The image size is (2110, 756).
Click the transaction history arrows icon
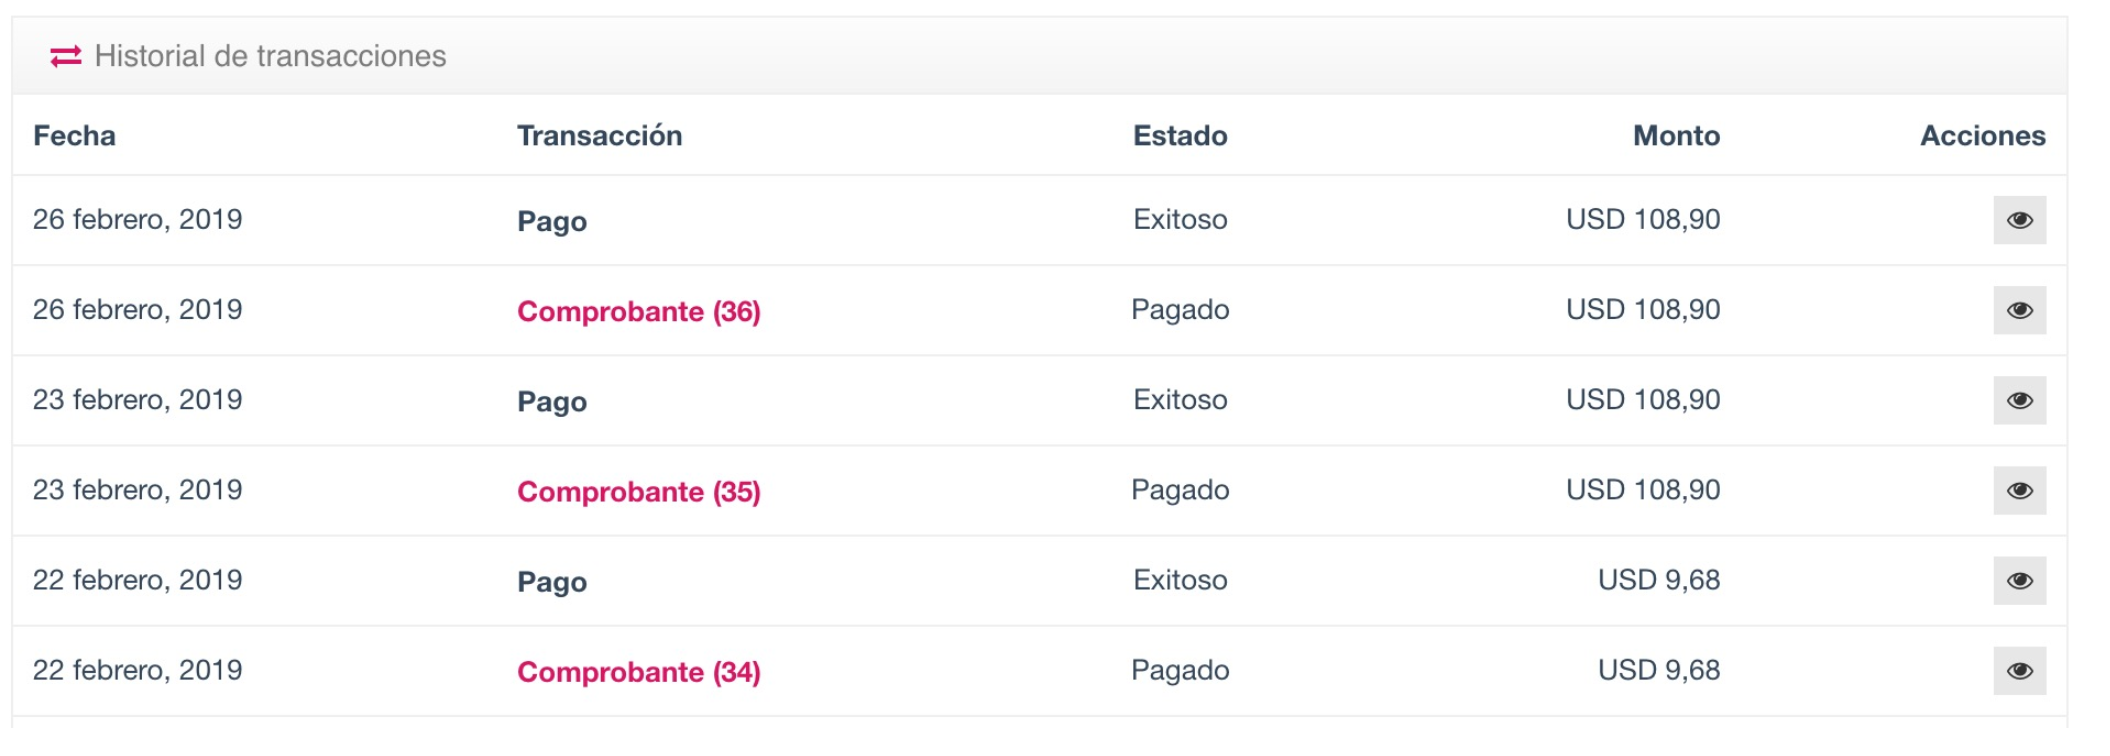click(66, 56)
